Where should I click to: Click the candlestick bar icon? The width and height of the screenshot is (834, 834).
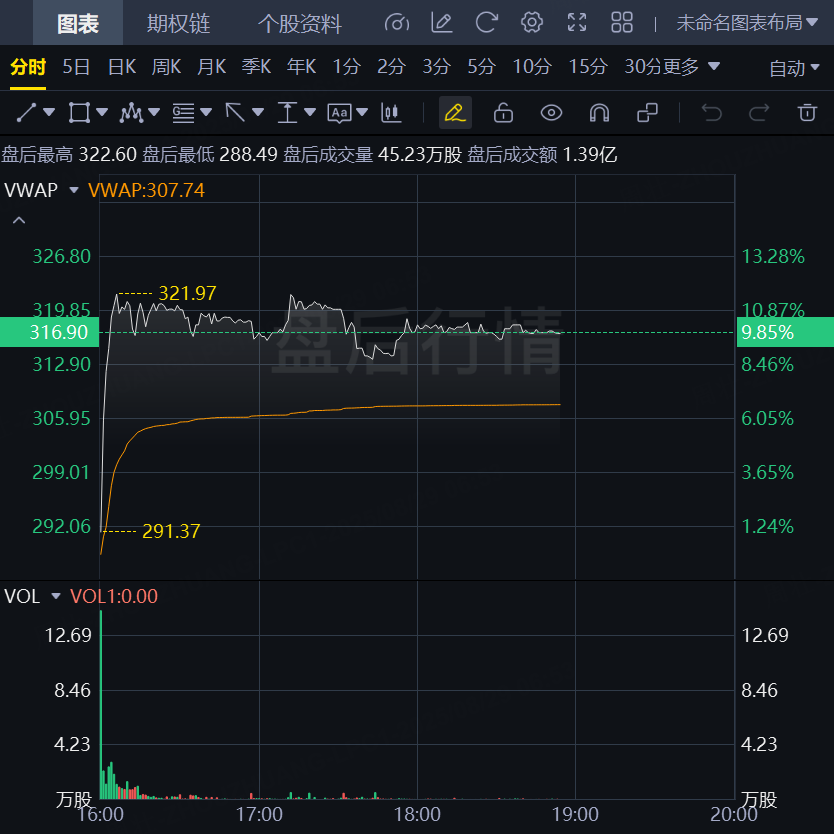coord(391,113)
